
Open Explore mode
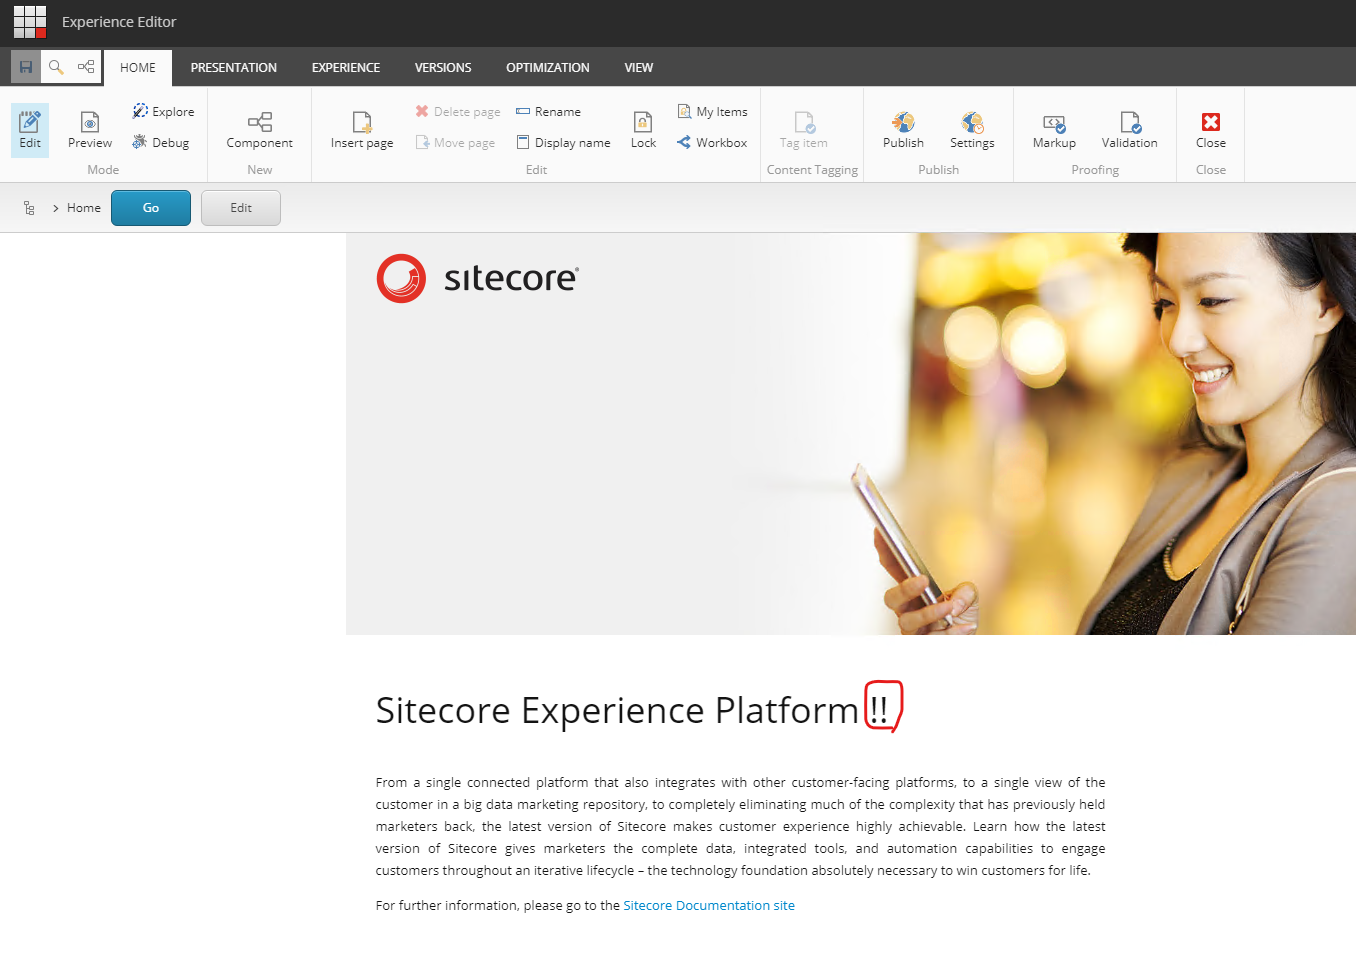click(163, 111)
